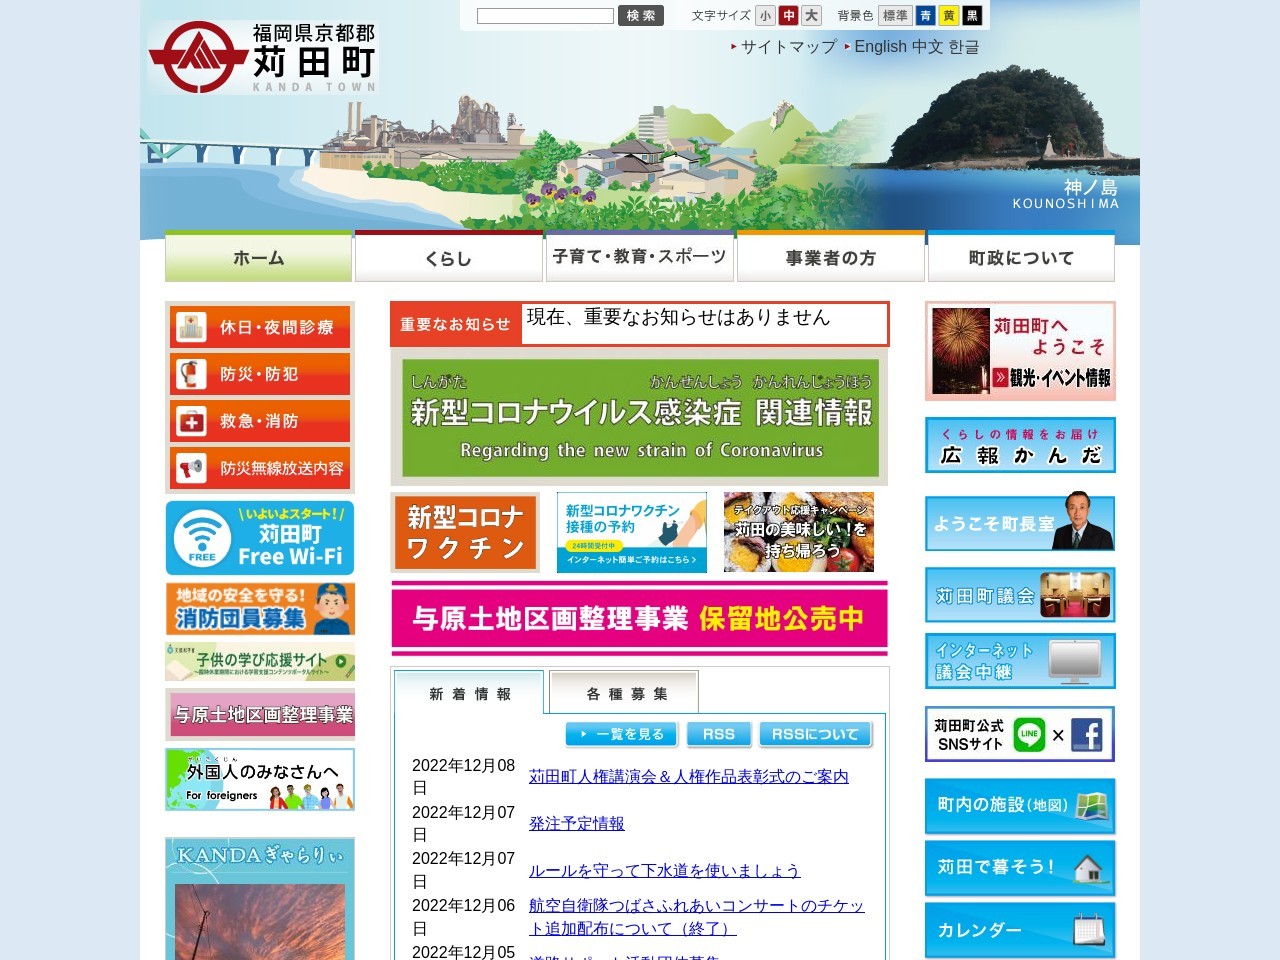Switch language to 中文
The image size is (1280, 960).
point(927,47)
